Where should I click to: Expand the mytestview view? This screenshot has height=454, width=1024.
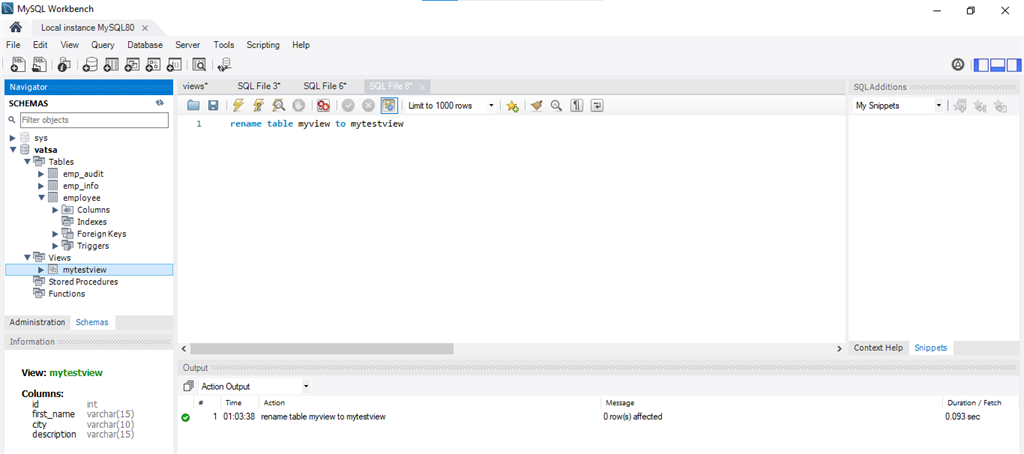[40, 270]
